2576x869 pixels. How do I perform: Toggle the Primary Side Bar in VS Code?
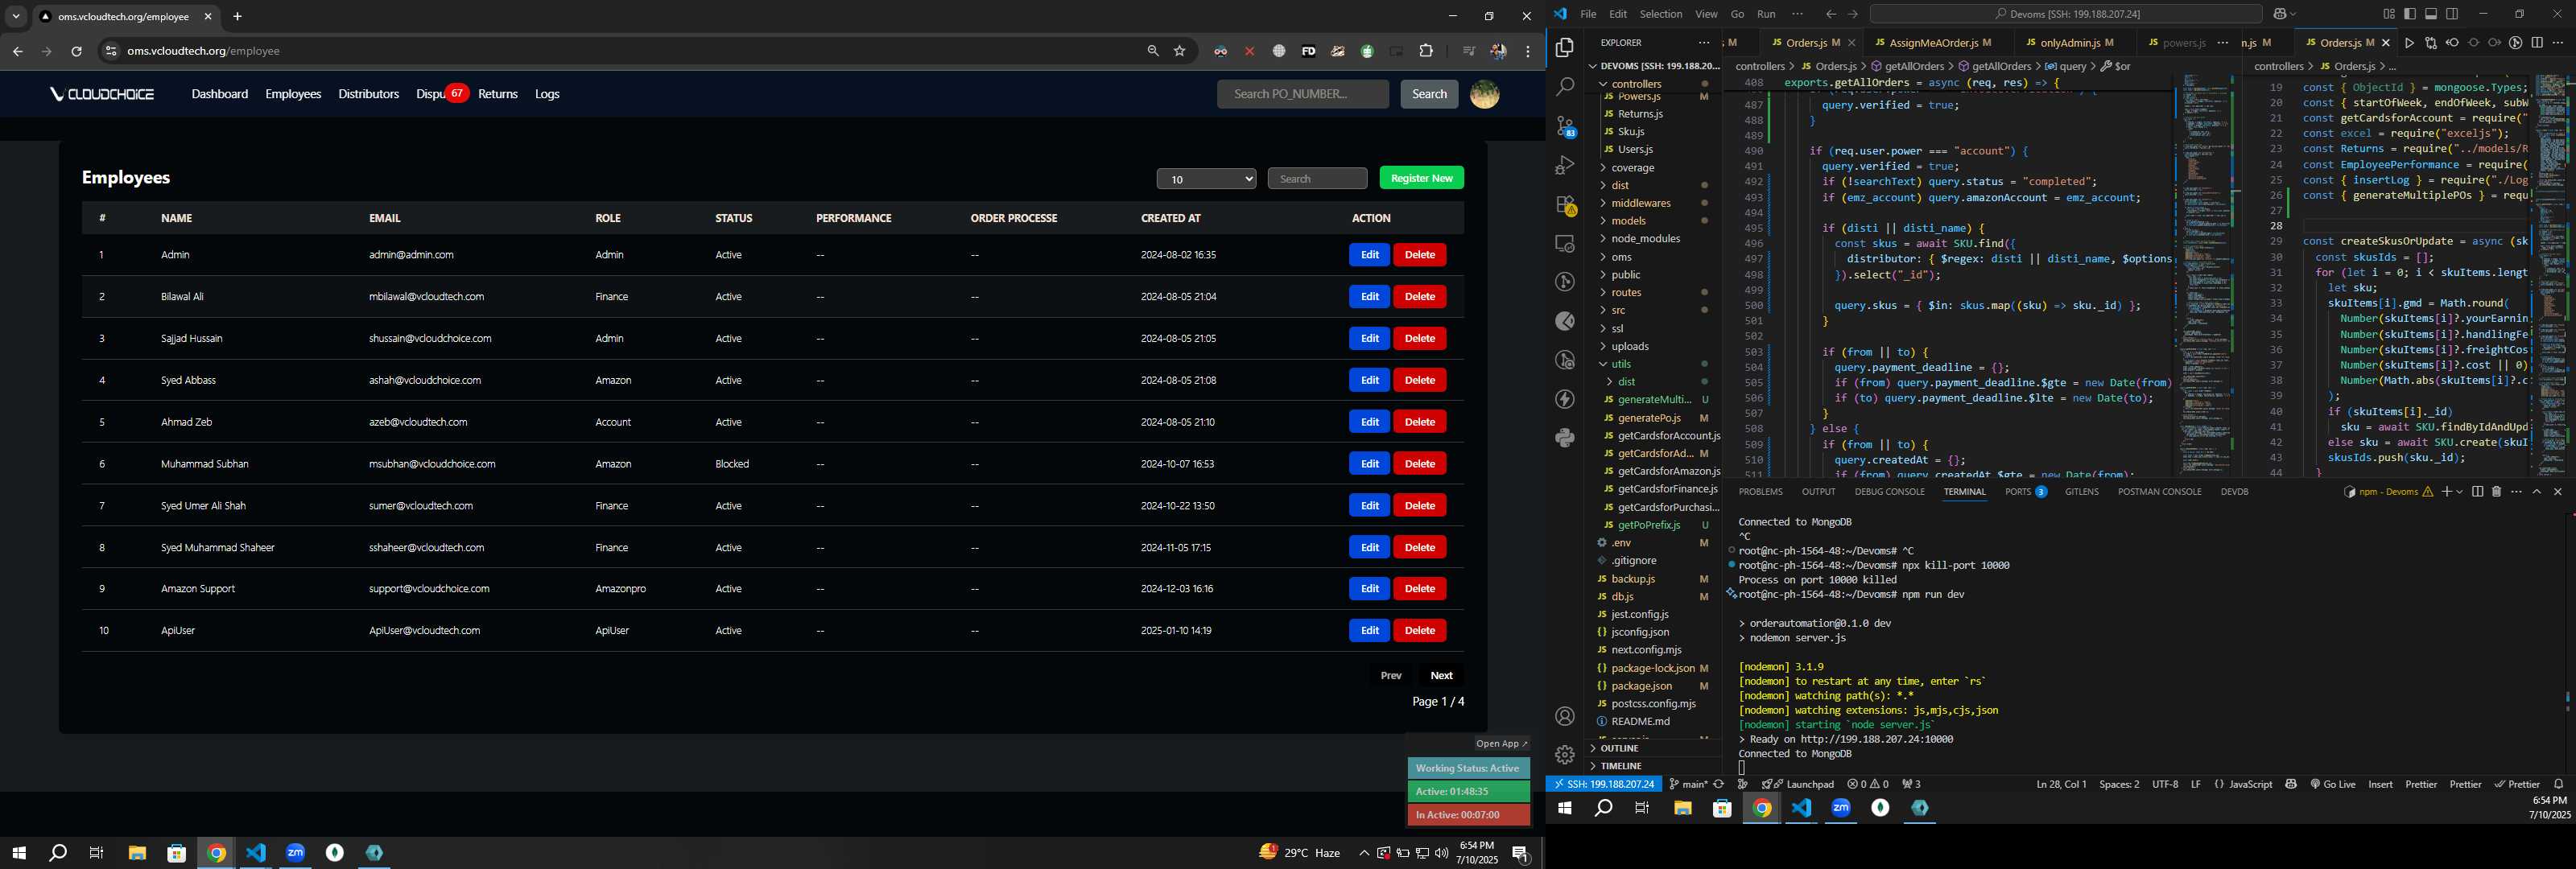click(x=2410, y=14)
